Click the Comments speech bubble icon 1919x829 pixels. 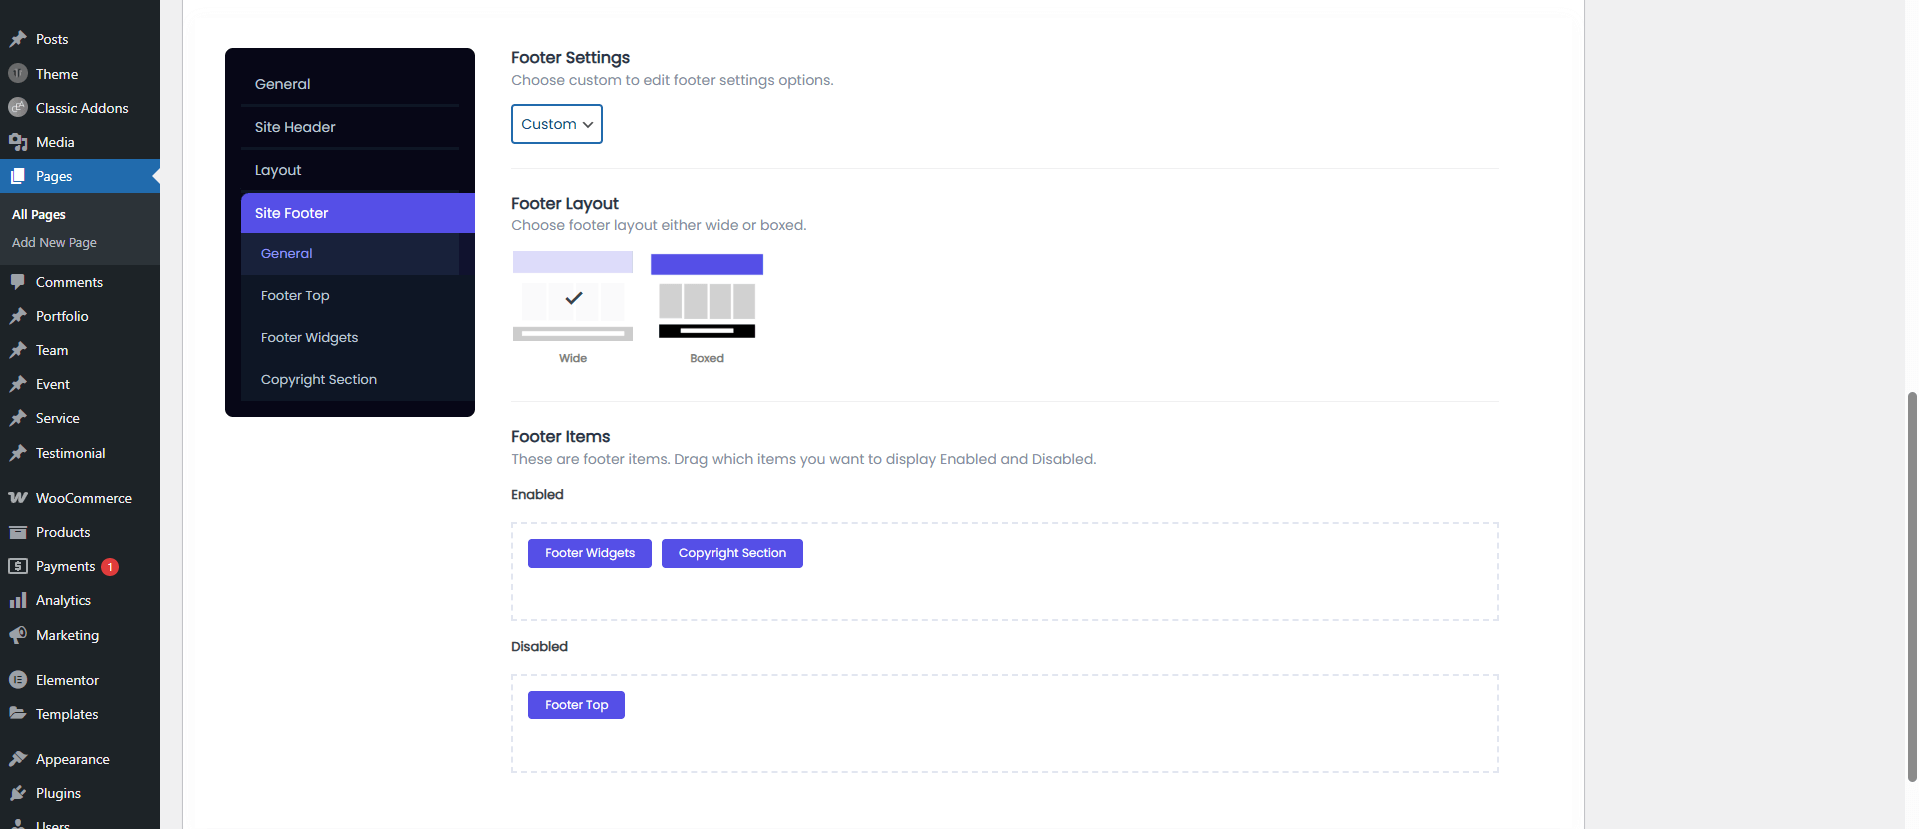pos(18,282)
